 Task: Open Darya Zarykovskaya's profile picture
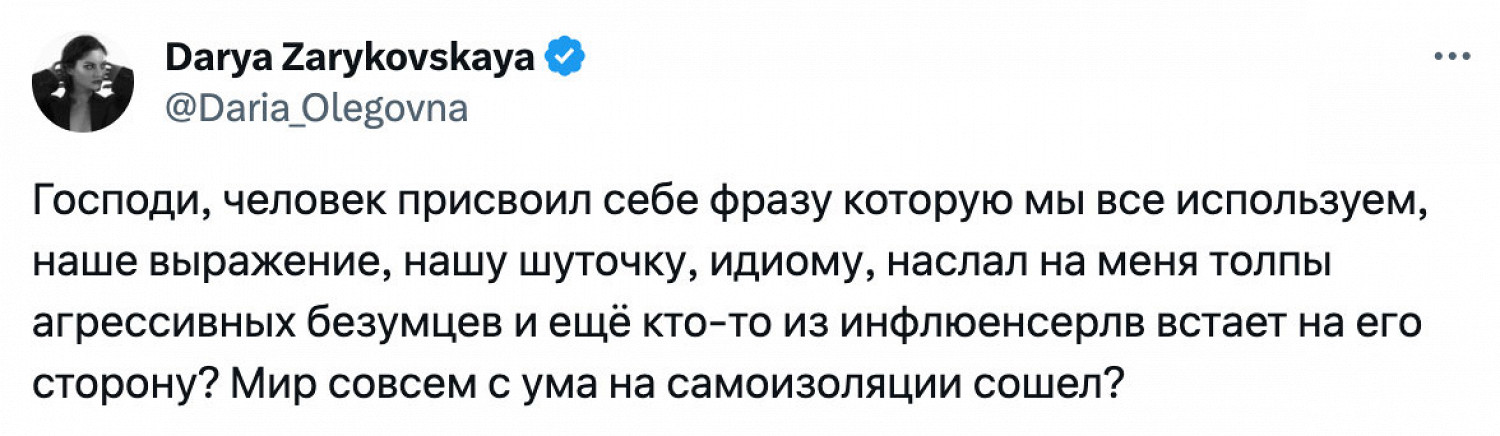coord(84,84)
